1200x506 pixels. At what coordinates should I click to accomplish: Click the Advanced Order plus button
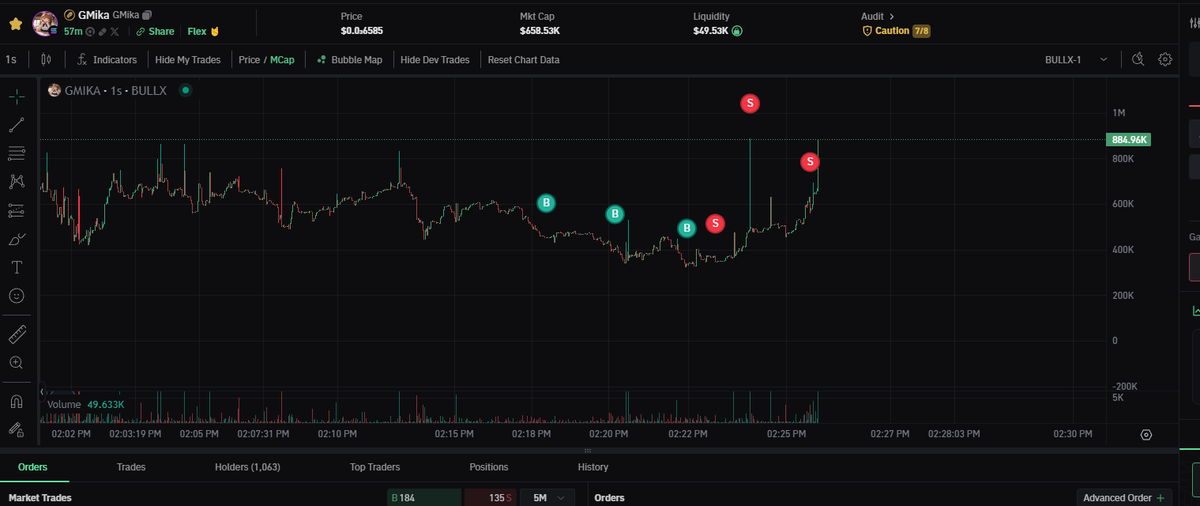(1125, 497)
